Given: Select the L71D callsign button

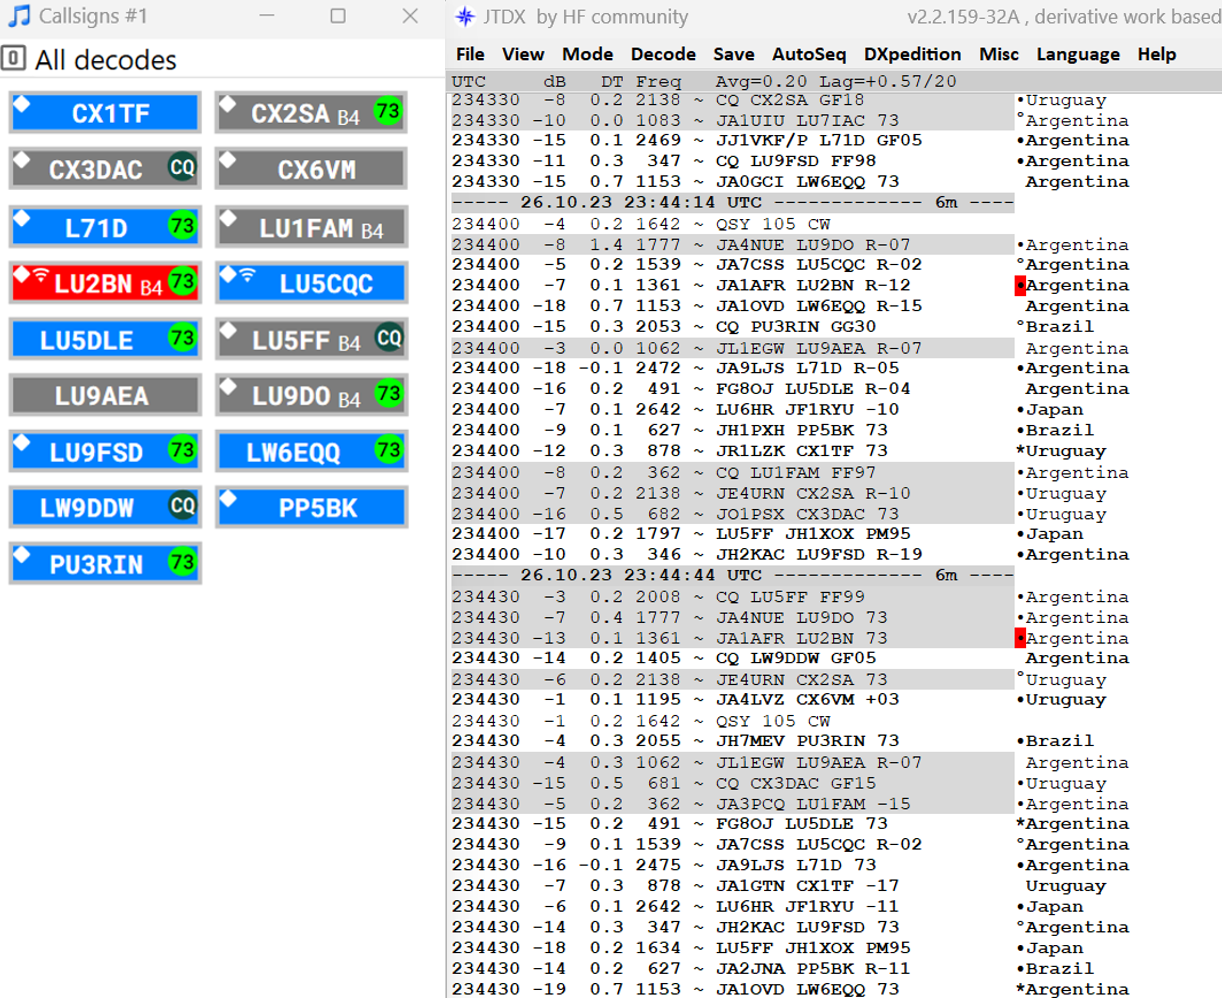Looking at the screenshot, I should (105, 226).
